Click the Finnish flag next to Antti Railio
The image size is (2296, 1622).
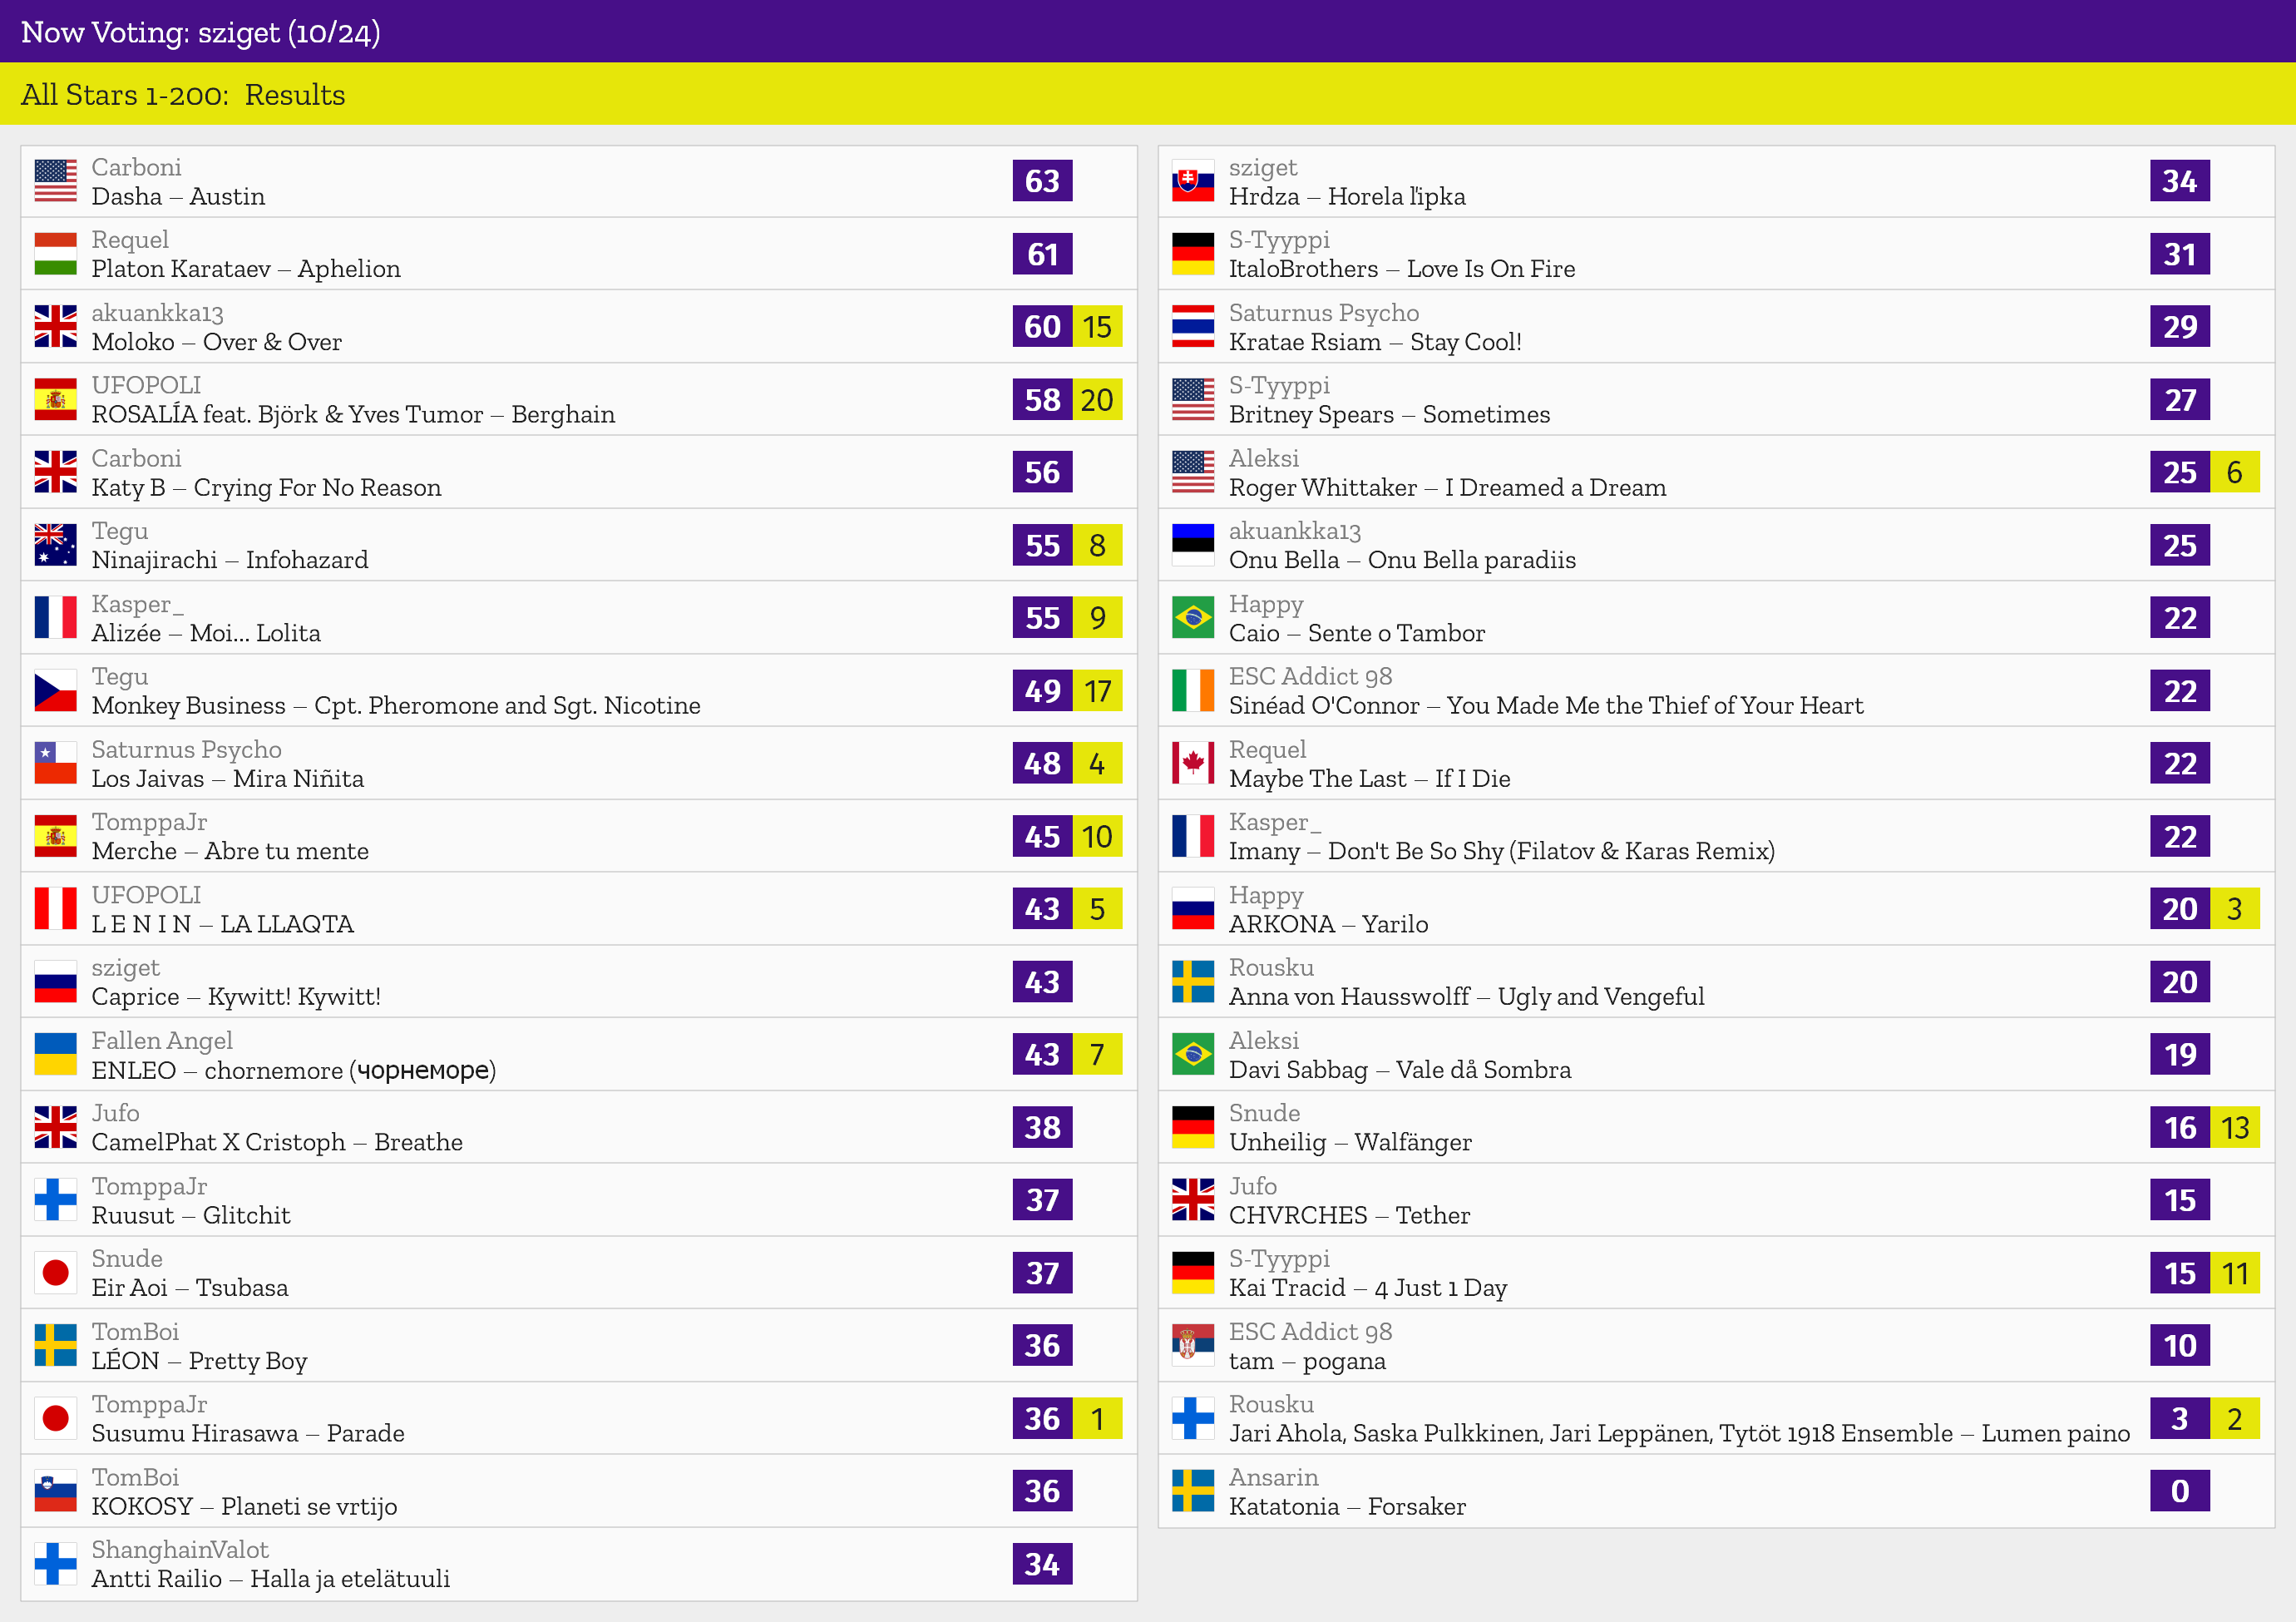click(x=55, y=1564)
